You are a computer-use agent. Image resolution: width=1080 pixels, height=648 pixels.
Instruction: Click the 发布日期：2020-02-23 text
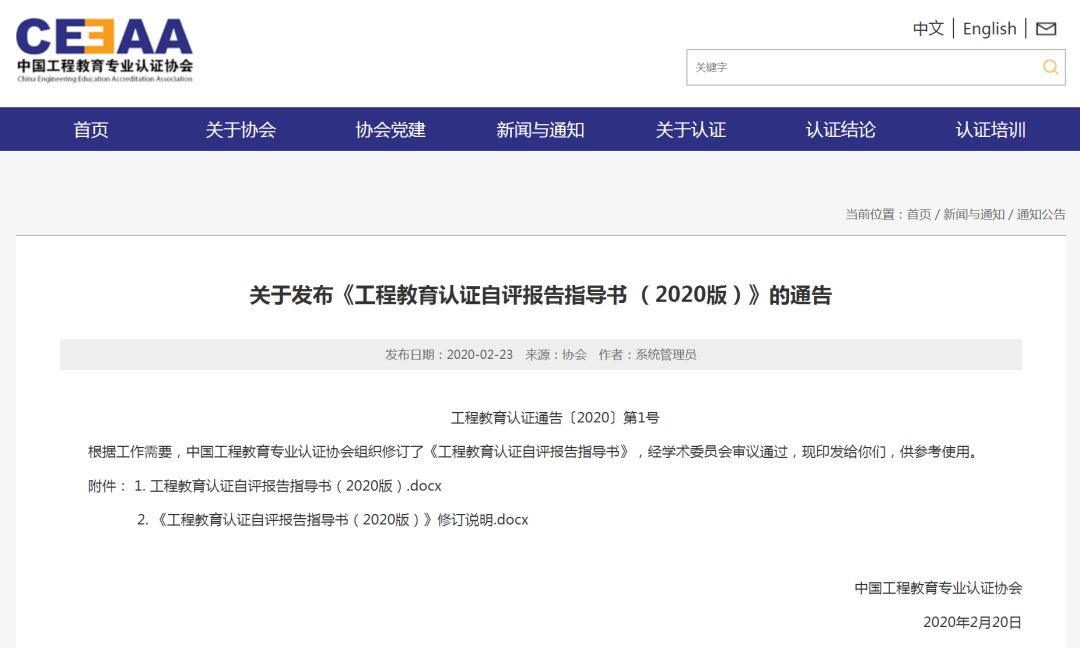click(x=449, y=355)
